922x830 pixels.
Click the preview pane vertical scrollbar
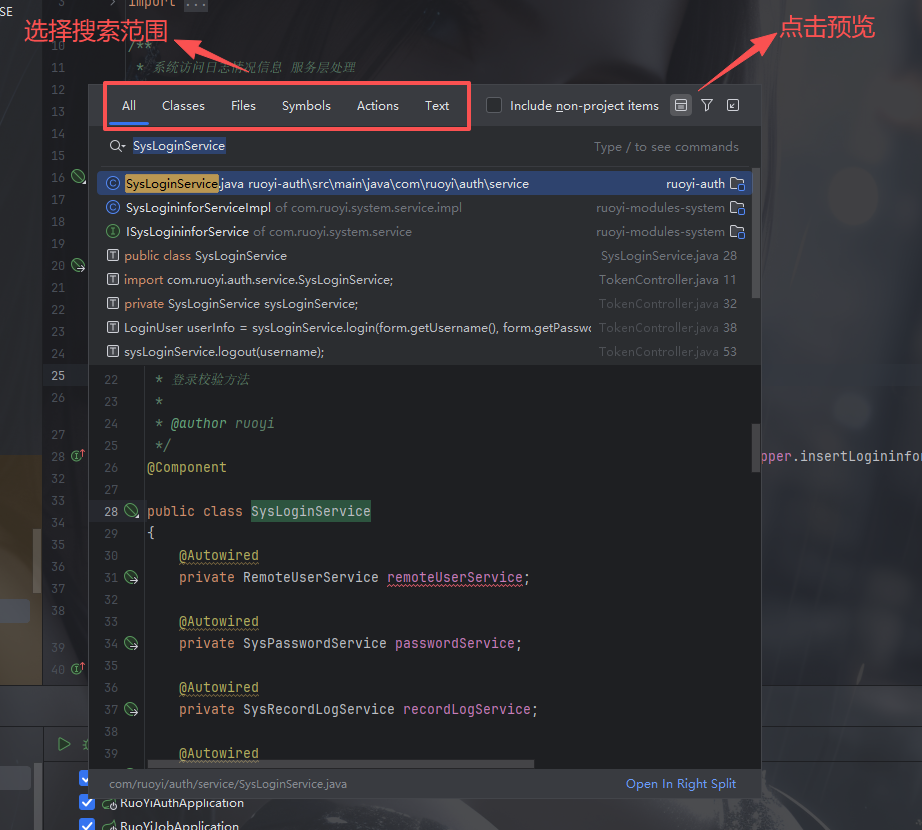tap(756, 448)
